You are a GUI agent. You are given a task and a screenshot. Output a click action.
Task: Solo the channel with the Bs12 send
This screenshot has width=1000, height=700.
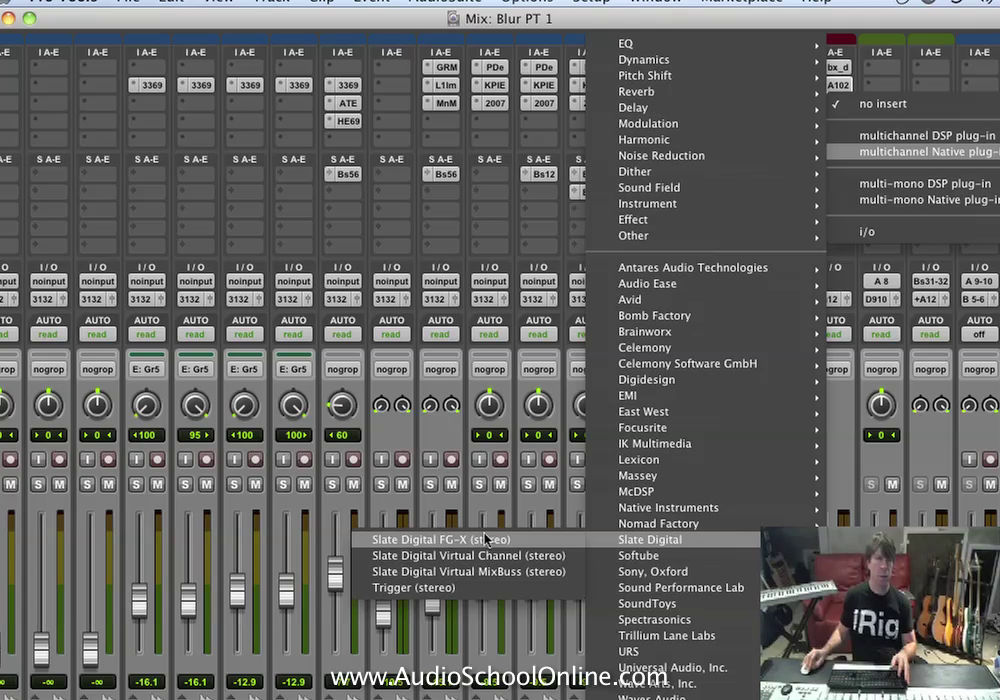528,485
